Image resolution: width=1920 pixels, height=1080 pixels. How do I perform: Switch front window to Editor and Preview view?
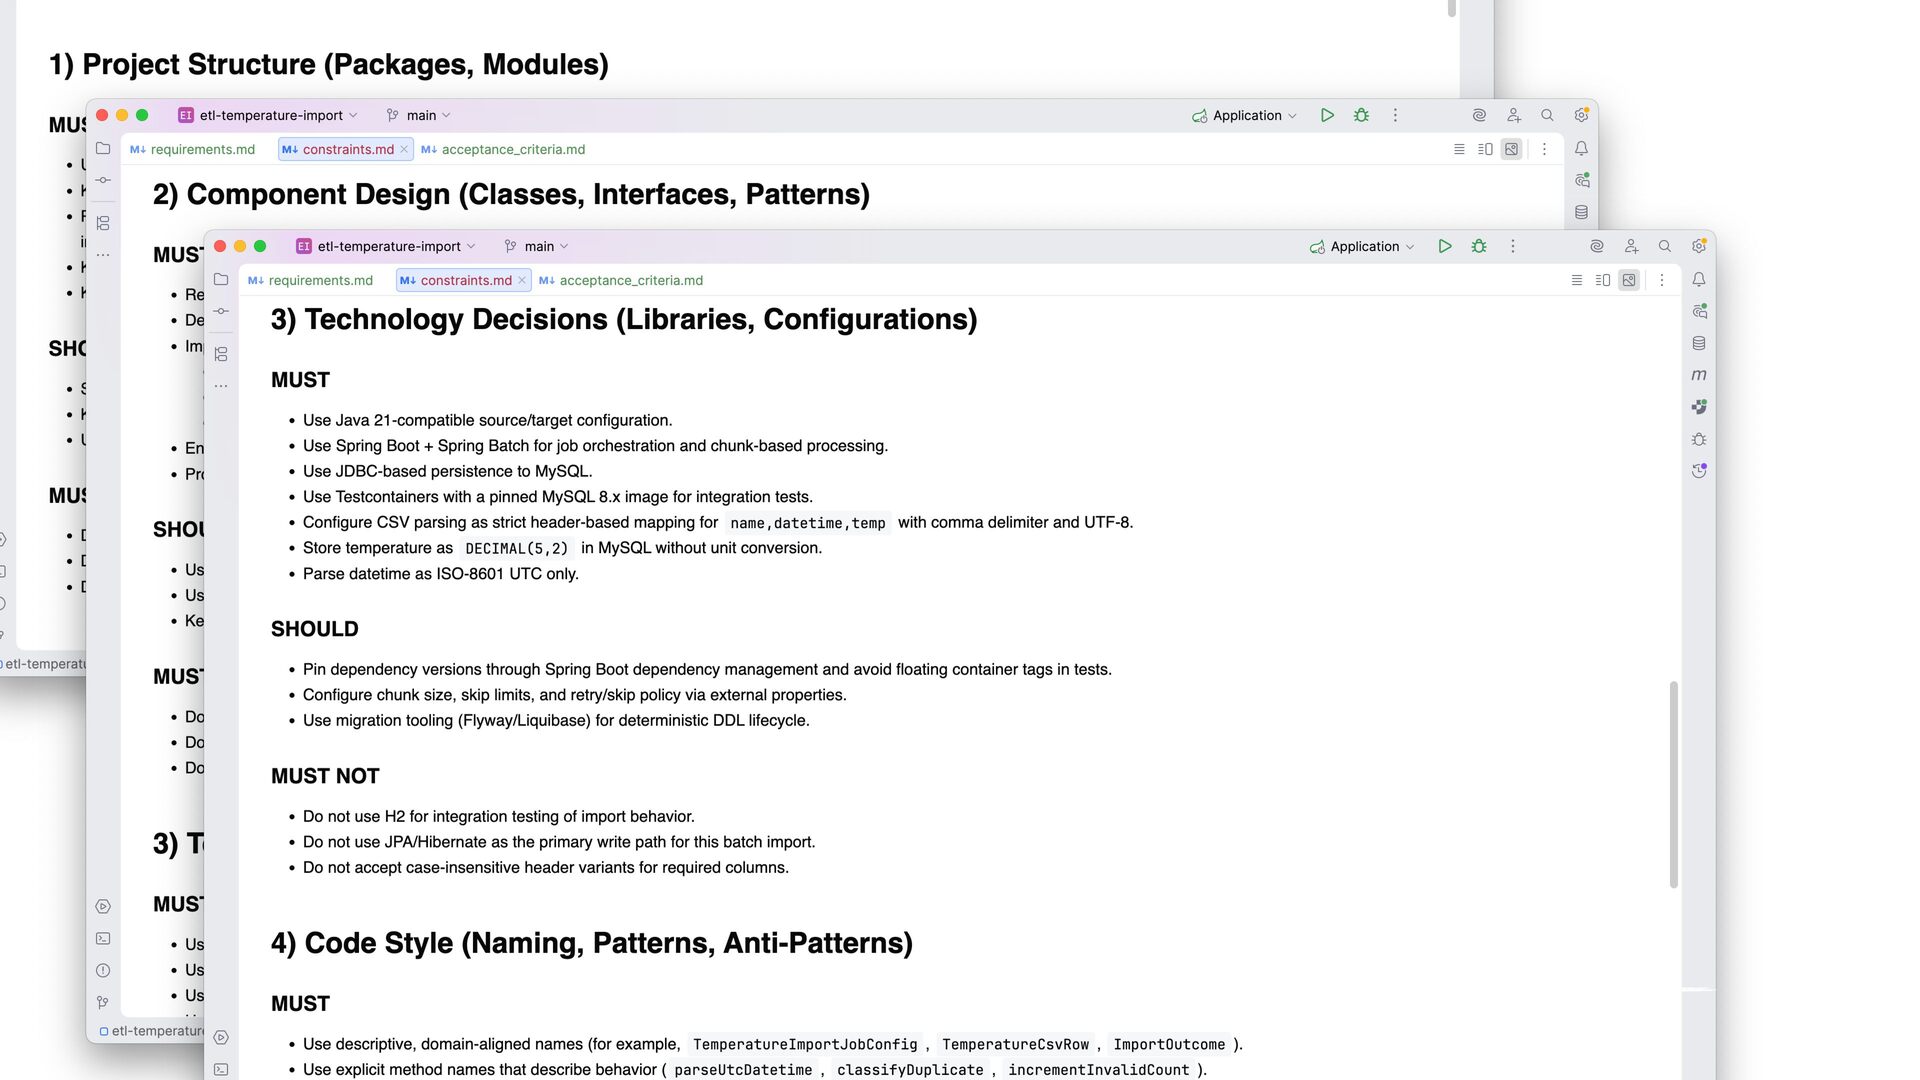click(x=1603, y=280)
